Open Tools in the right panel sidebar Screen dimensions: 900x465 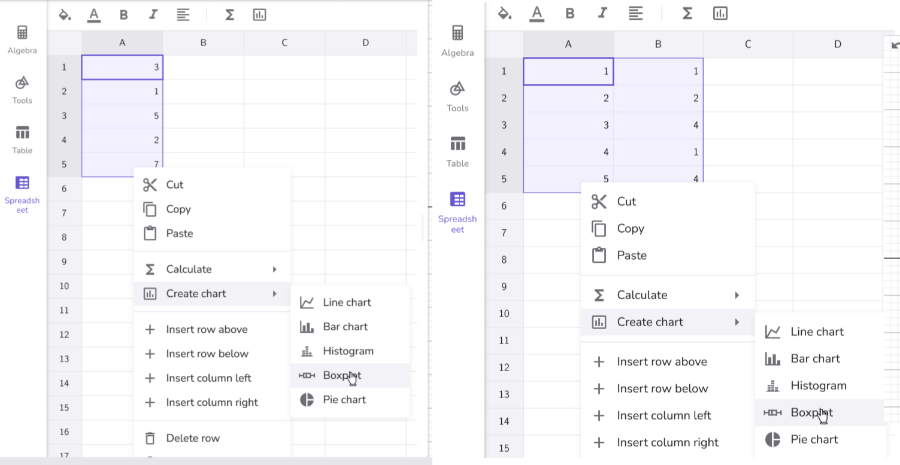[x=457, y=96]
